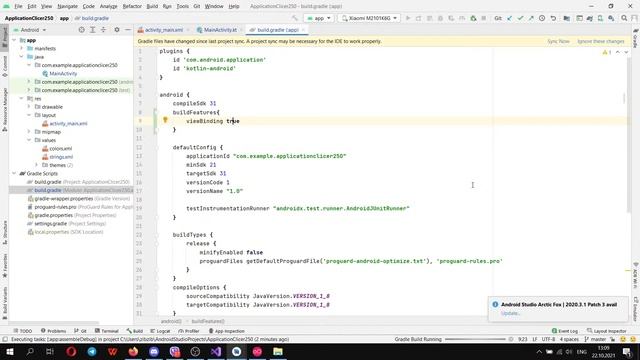The width and height of the screenshot is (640, 360).
Task: Click the Update link in notification
Action: [511, 313]
